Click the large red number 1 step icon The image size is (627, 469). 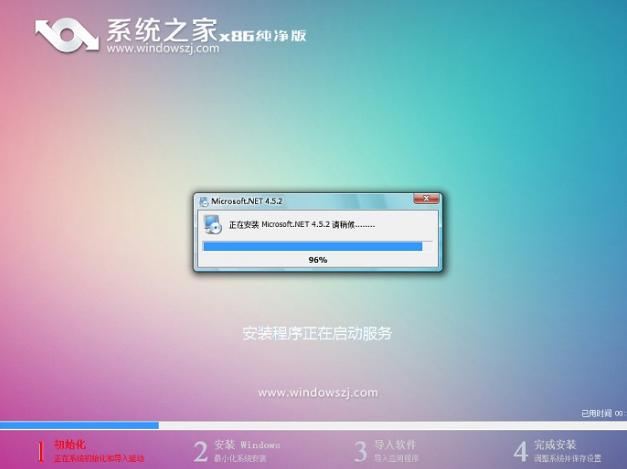click(39, 451)
